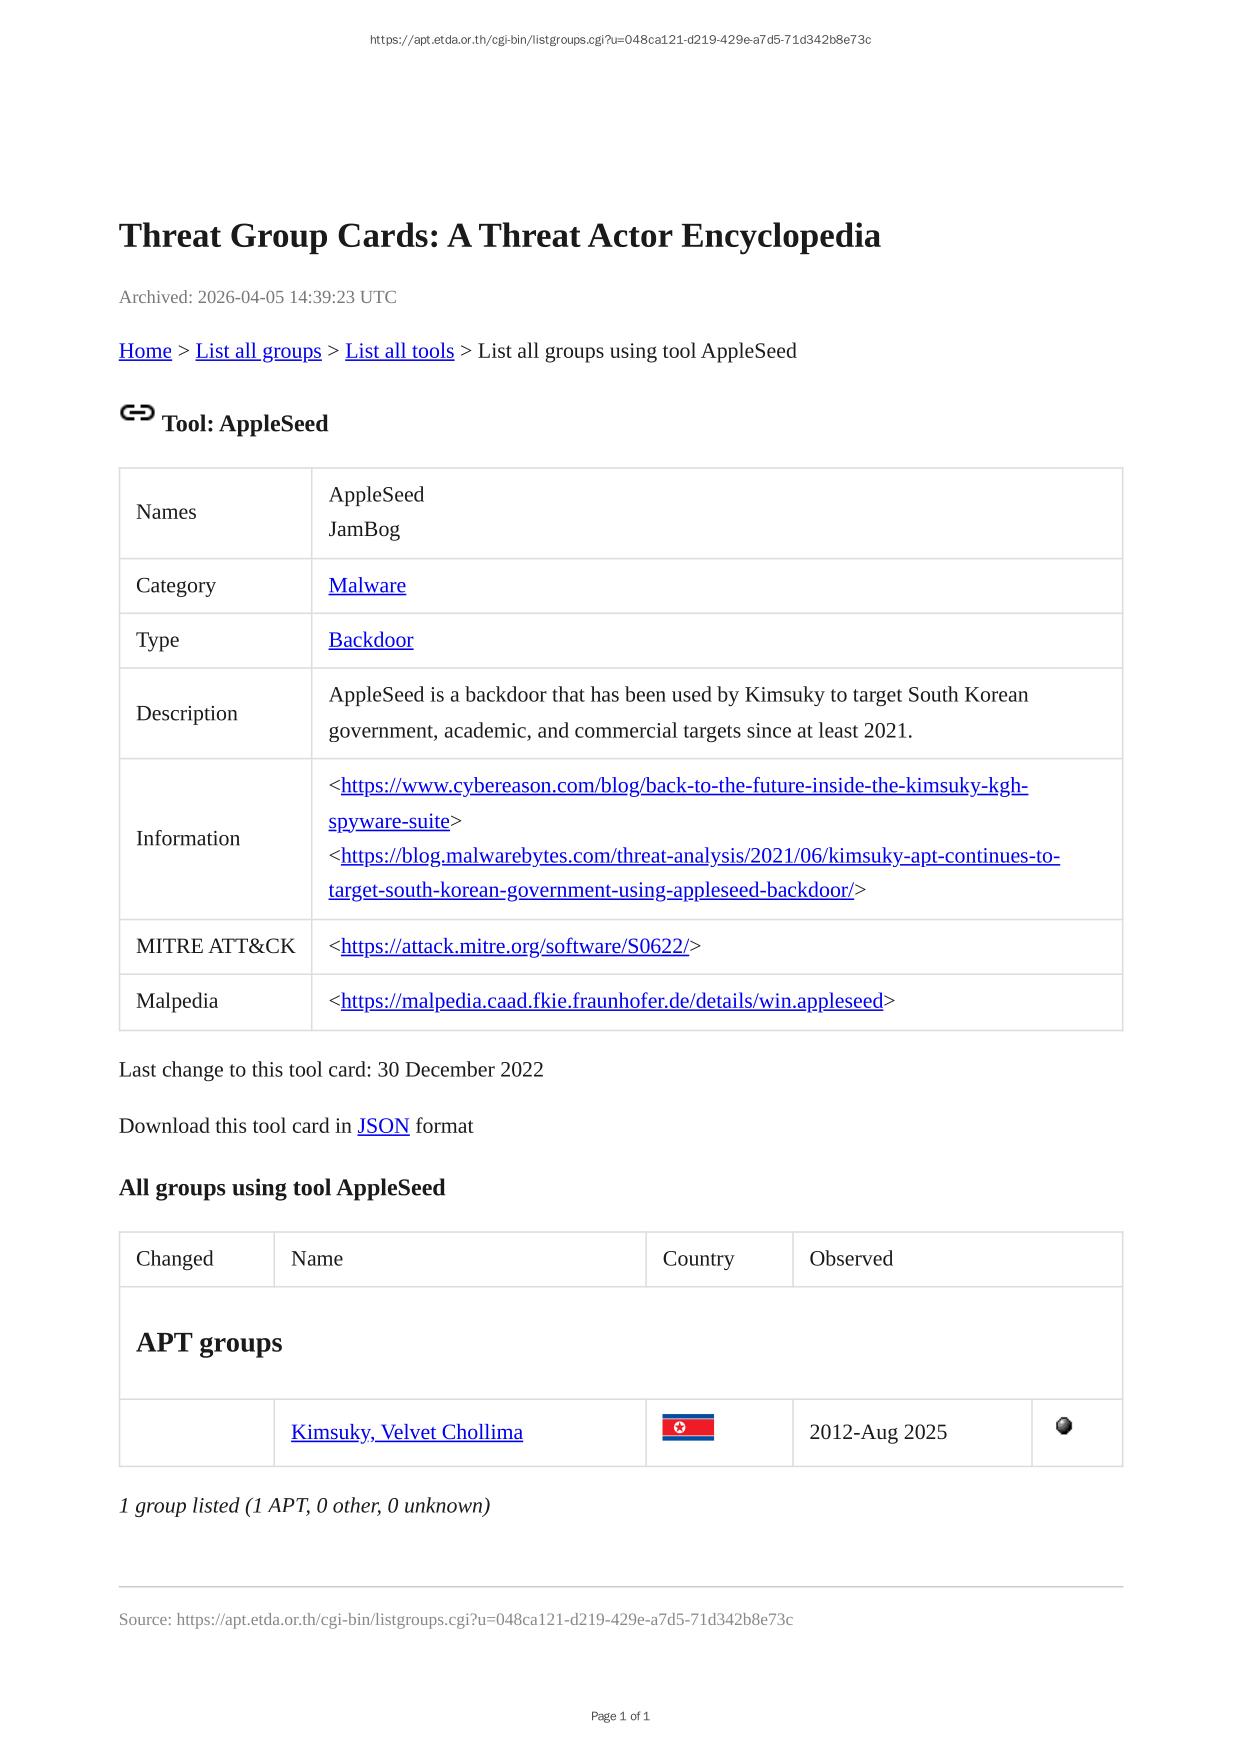This screenshot has width=1242, height=1756.
Task: Open the Malwarebytes AppleSeed backdoor article link
Action: (700, 857)
